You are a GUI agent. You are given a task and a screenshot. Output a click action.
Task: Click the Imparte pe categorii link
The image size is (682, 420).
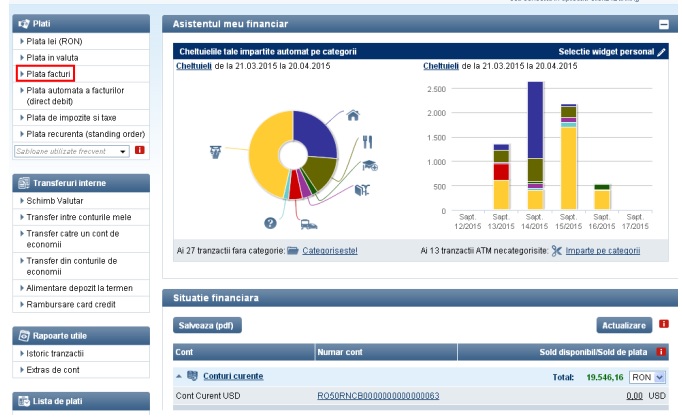click(602, 251)
